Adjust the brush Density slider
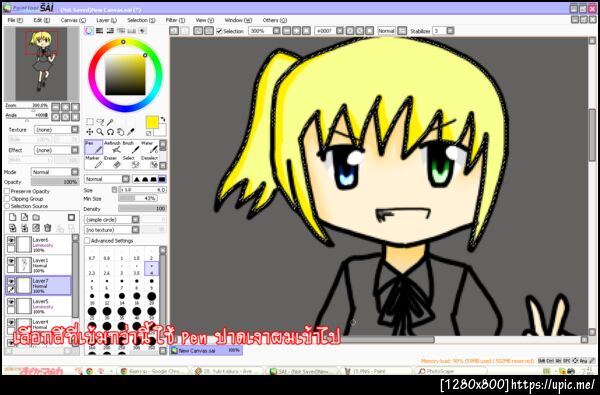 click(x=142, y=209)
